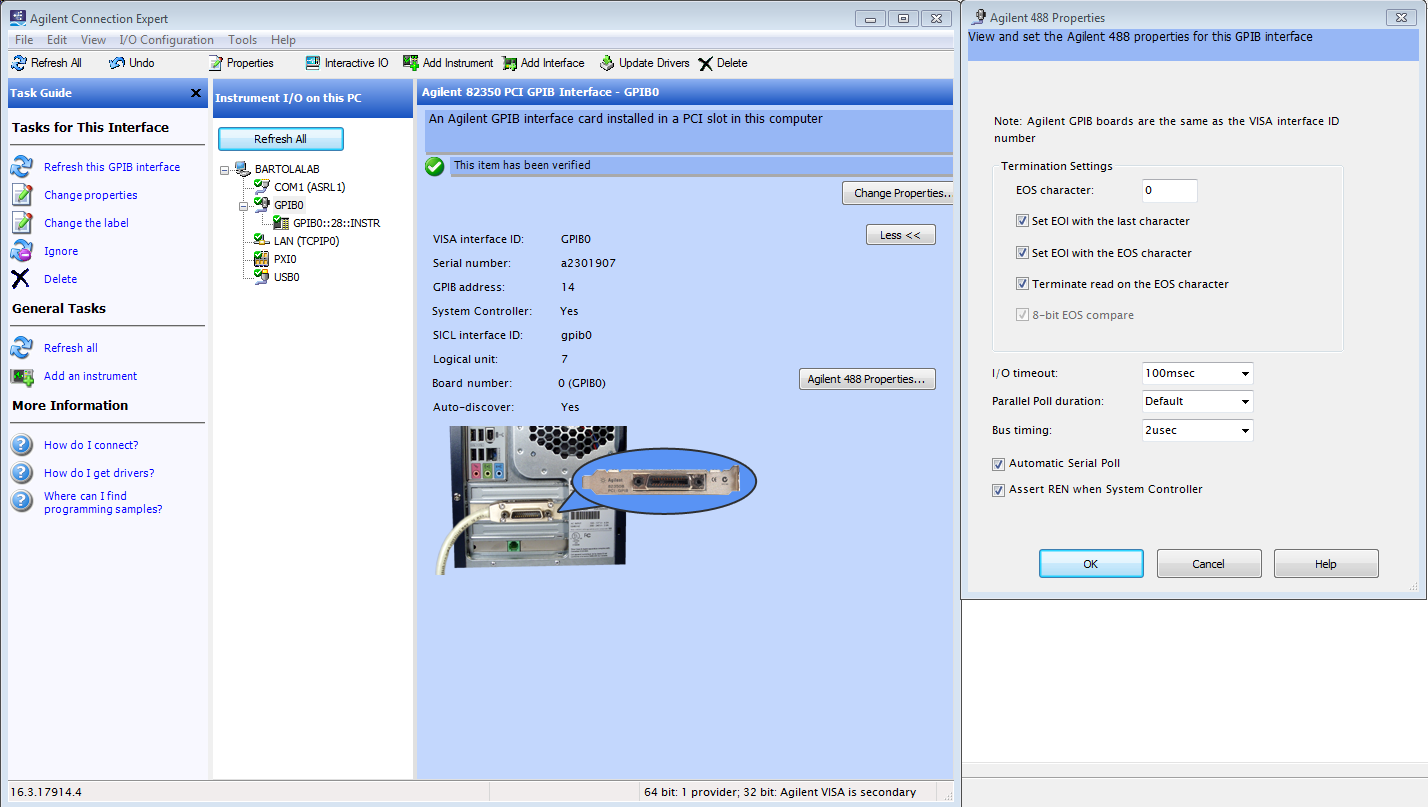Click the Refresh All button in instrument panel

click(x=280, y=139)
